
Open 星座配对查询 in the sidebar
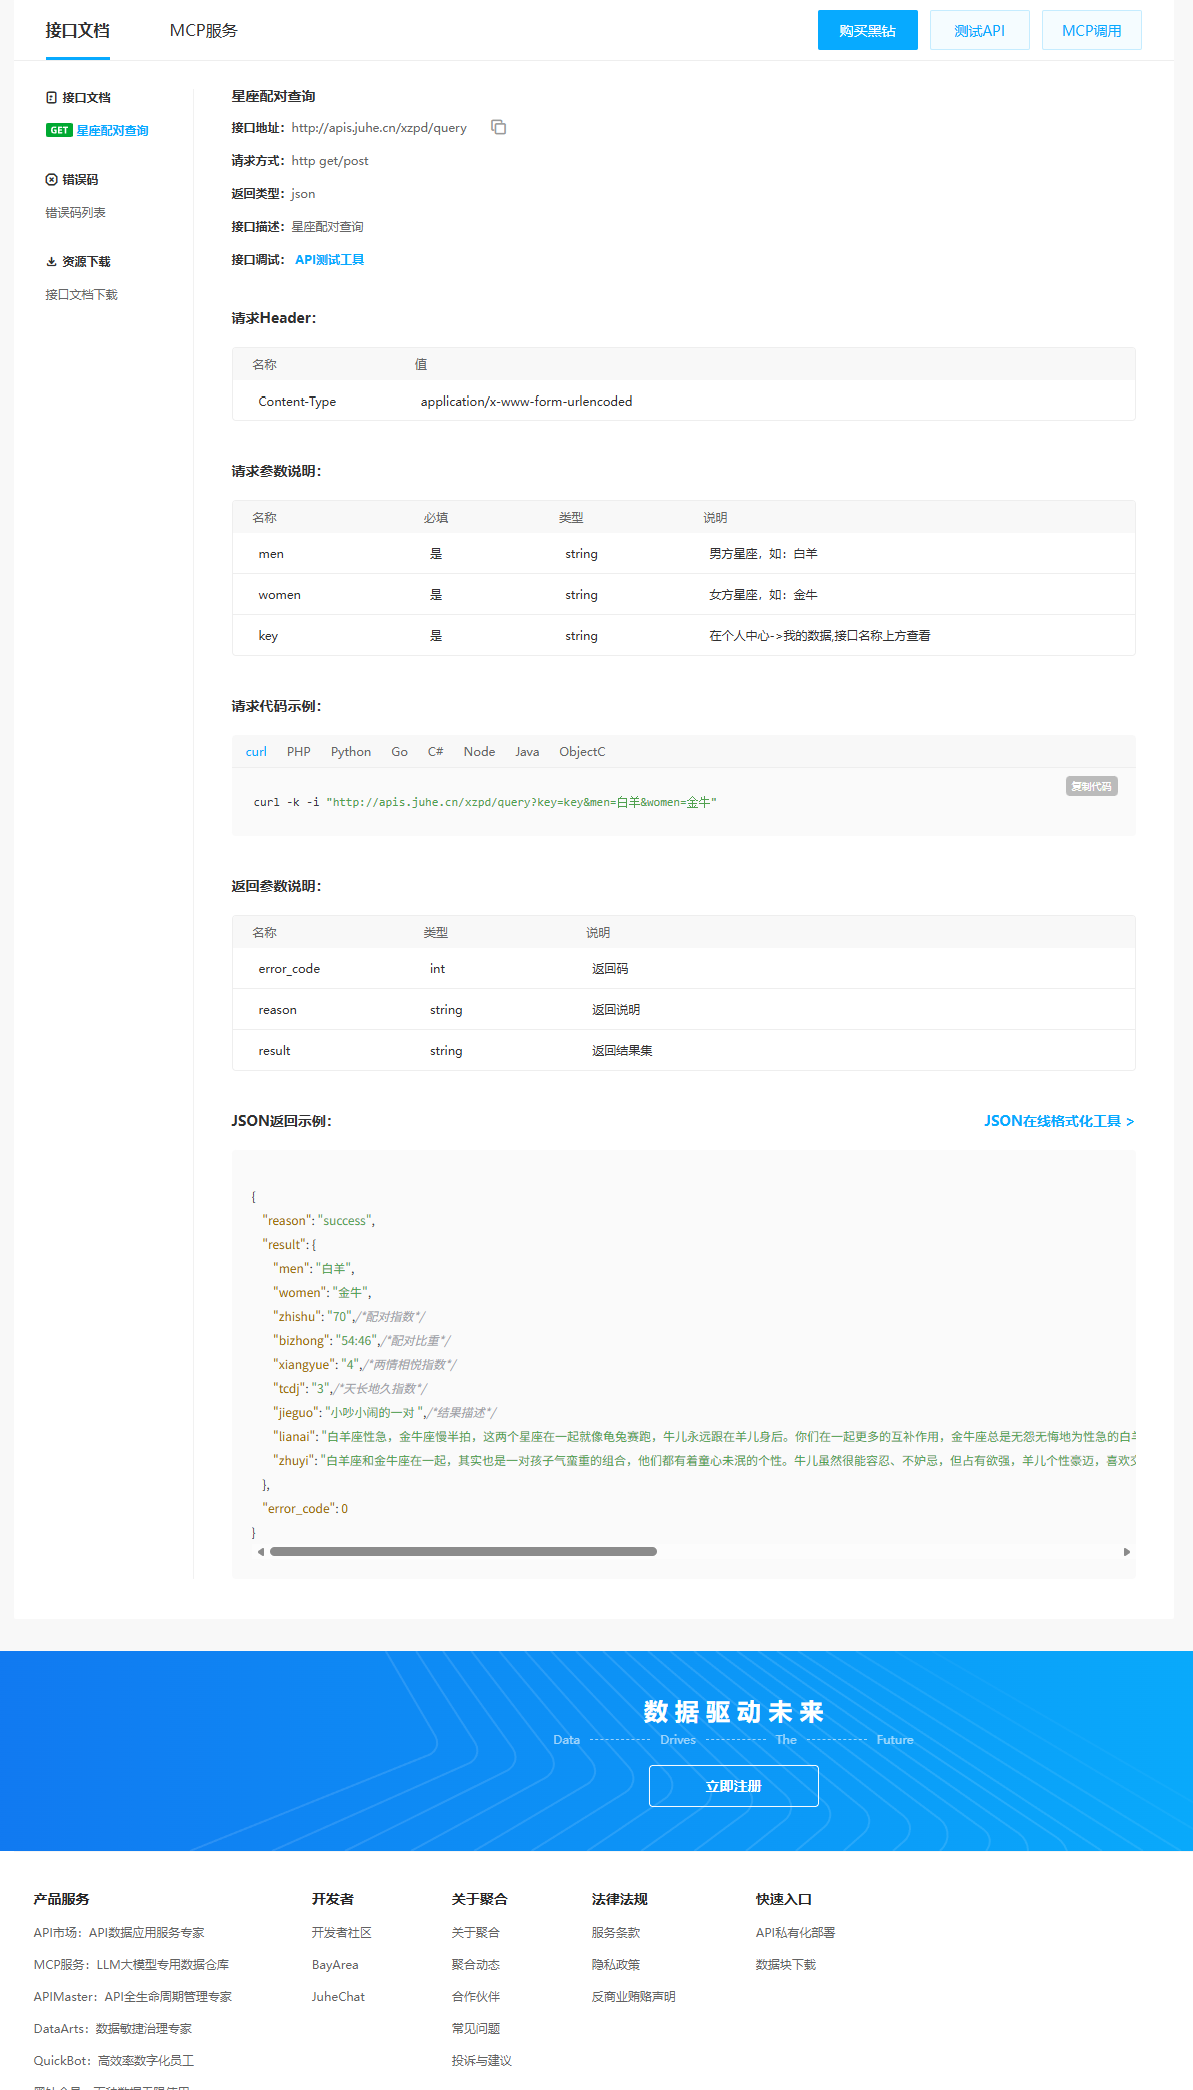click(112, 130)
